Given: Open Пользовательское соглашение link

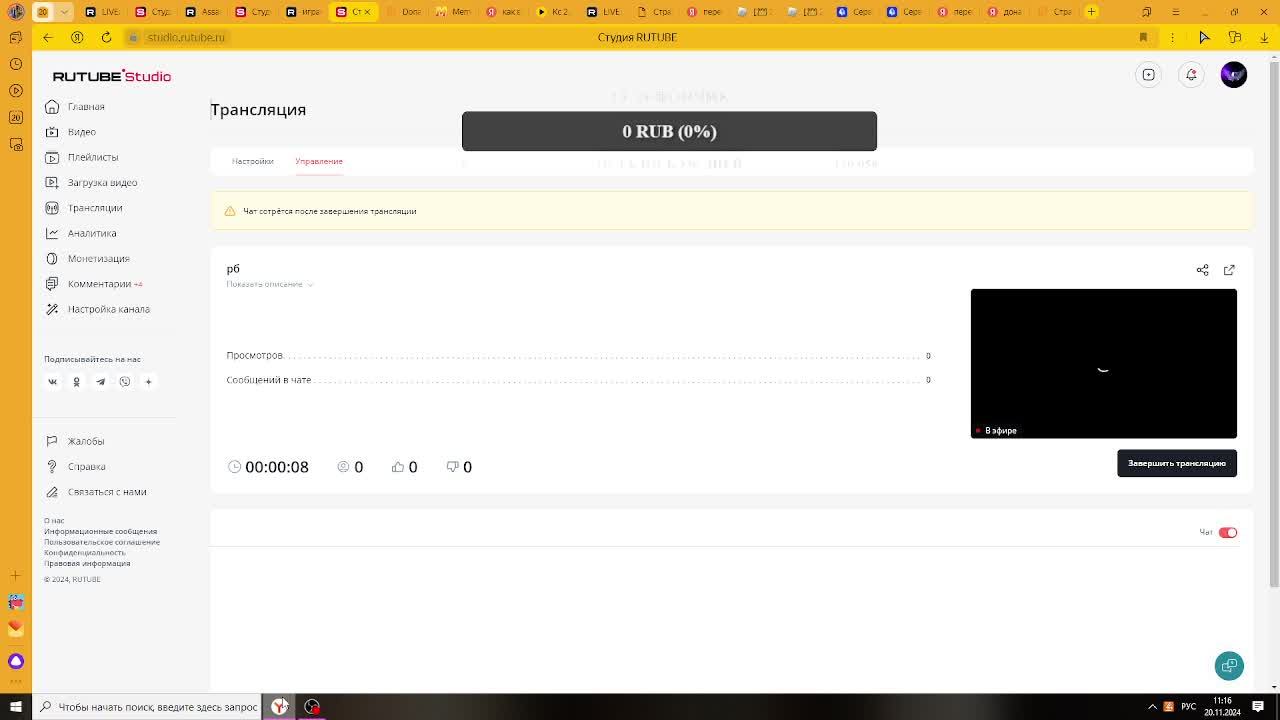Looking at the screenshot, I should pos(102,542).
